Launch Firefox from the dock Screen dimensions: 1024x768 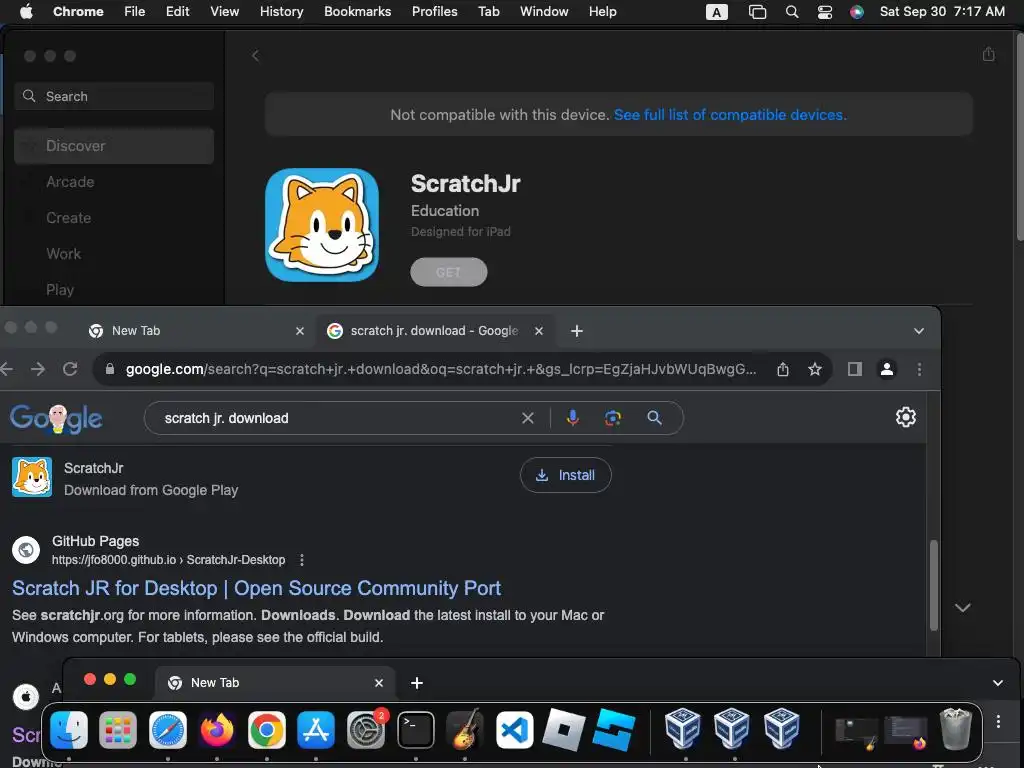tap(217, 729)
